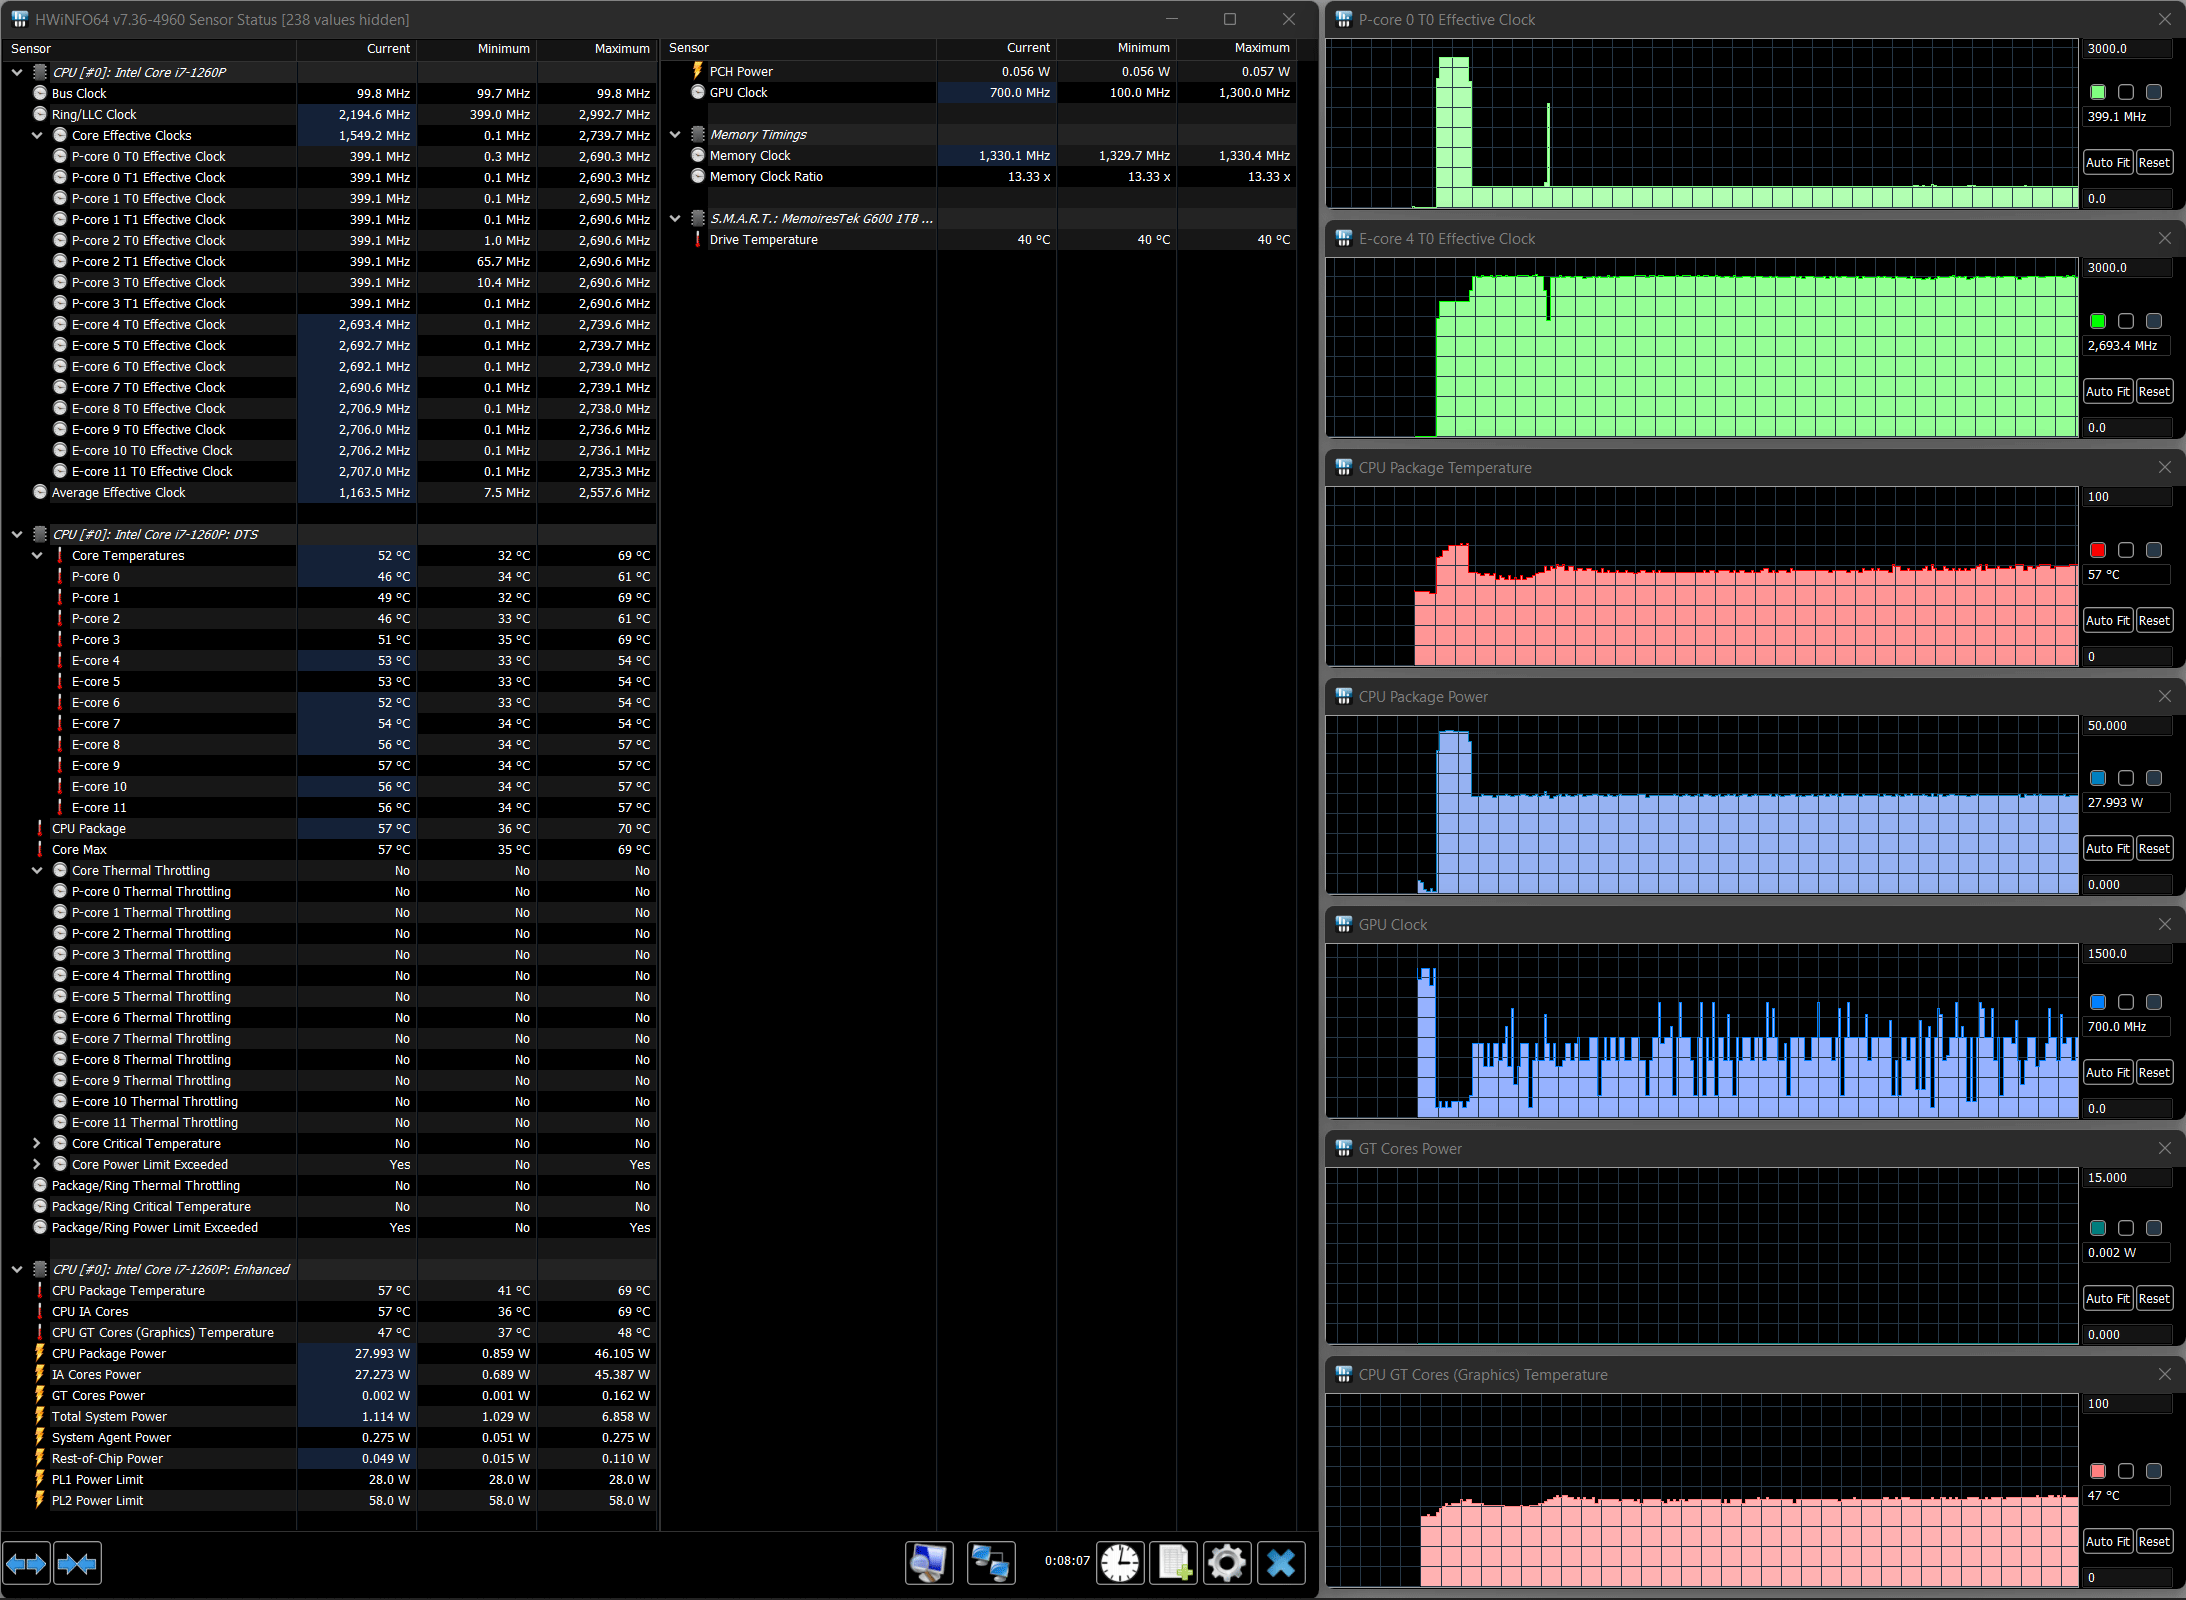Open the system summary monitor icon

[929, 1562]
